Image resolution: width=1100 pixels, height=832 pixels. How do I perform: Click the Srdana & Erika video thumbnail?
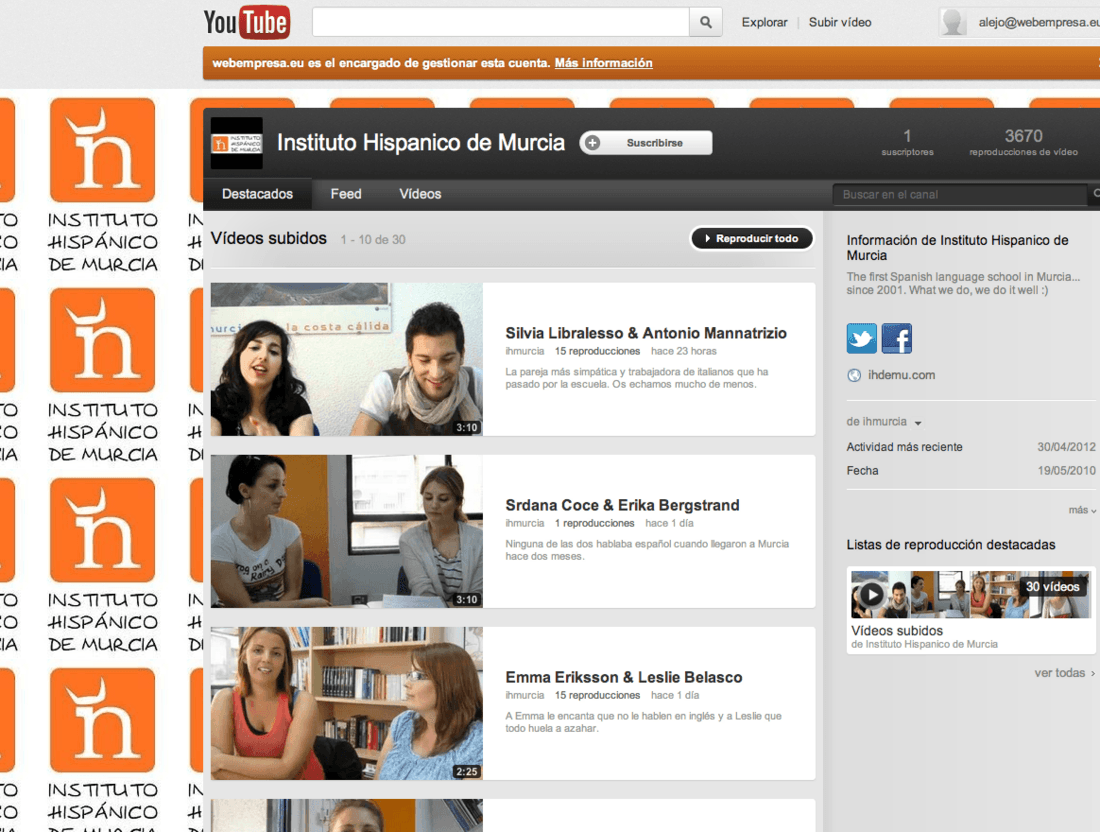point(347,531)
